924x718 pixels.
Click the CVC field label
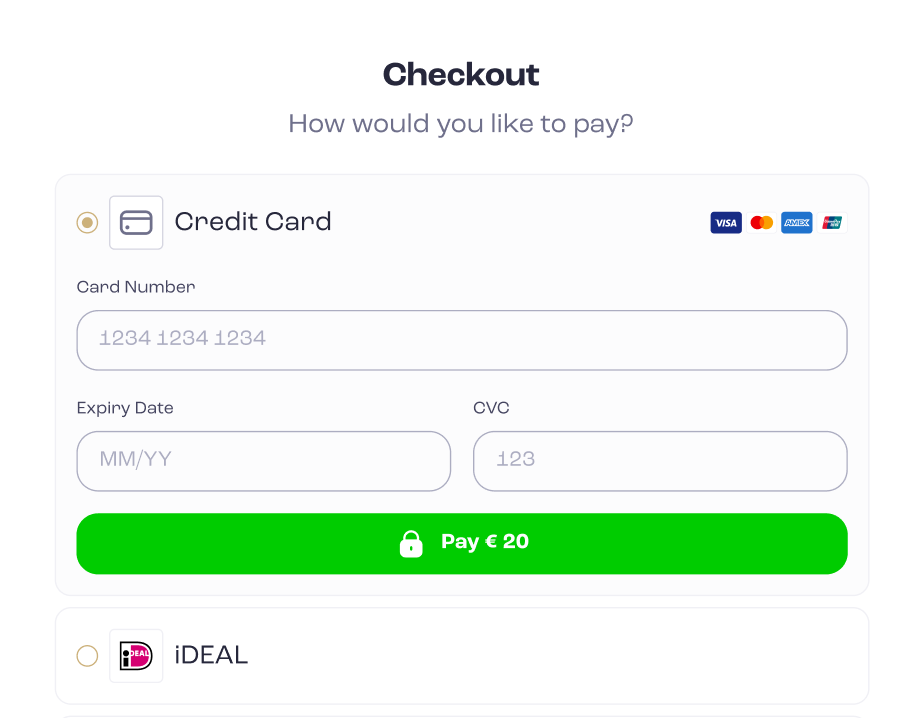[x=491, y=408]
